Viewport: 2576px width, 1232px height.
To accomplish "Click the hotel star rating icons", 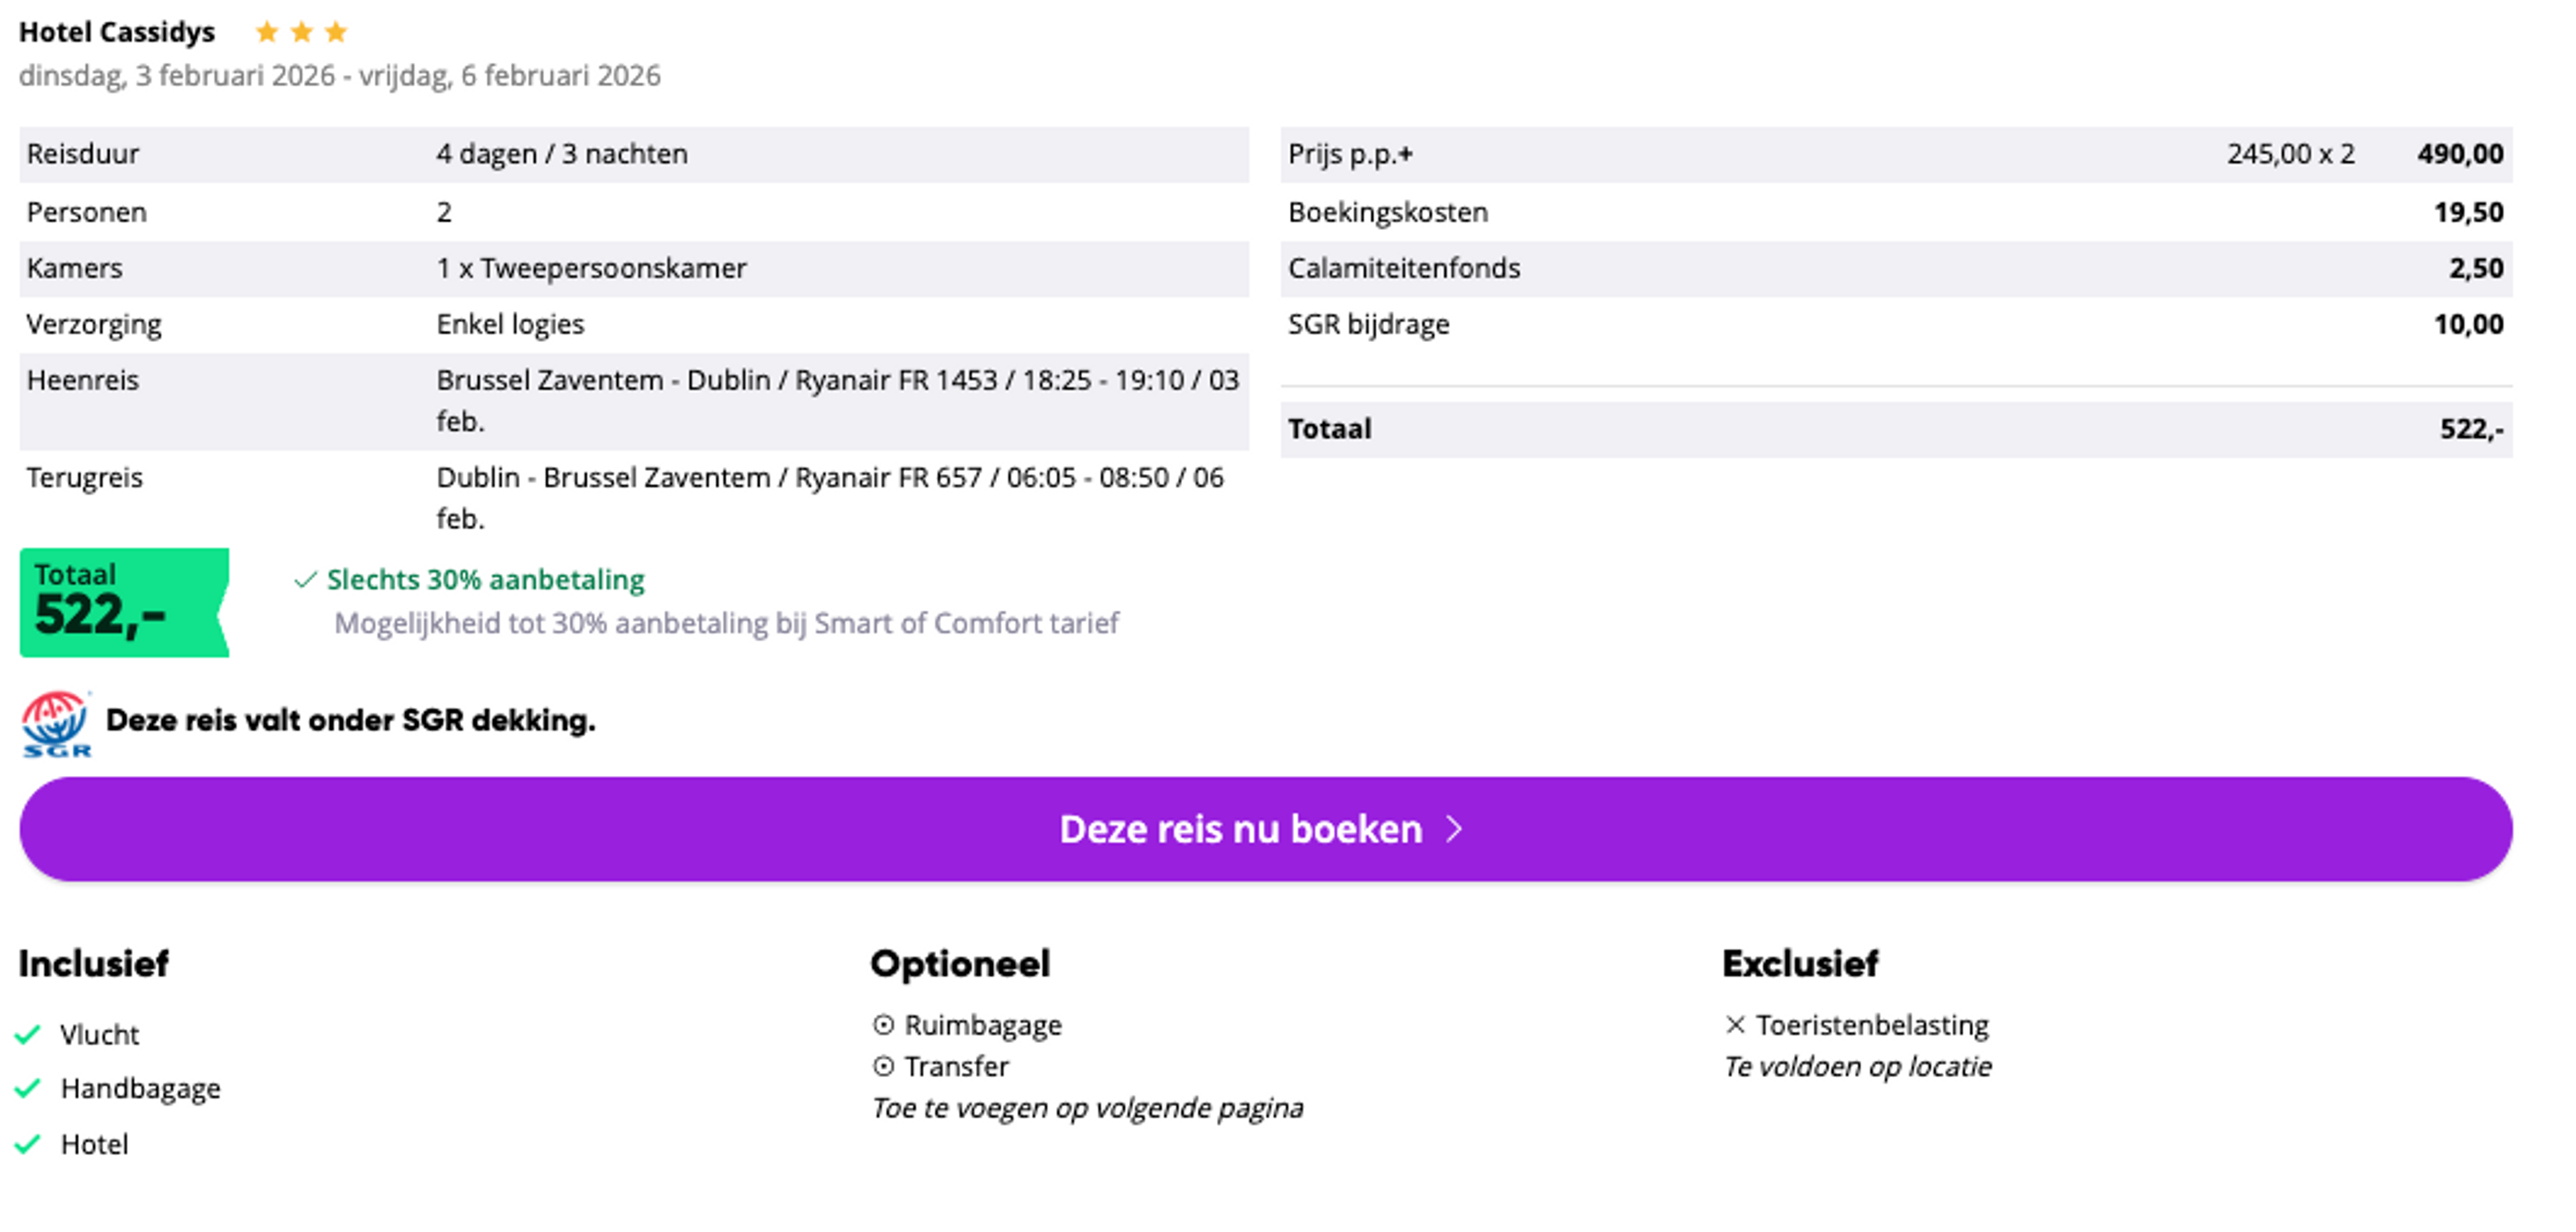I will 301,33.
